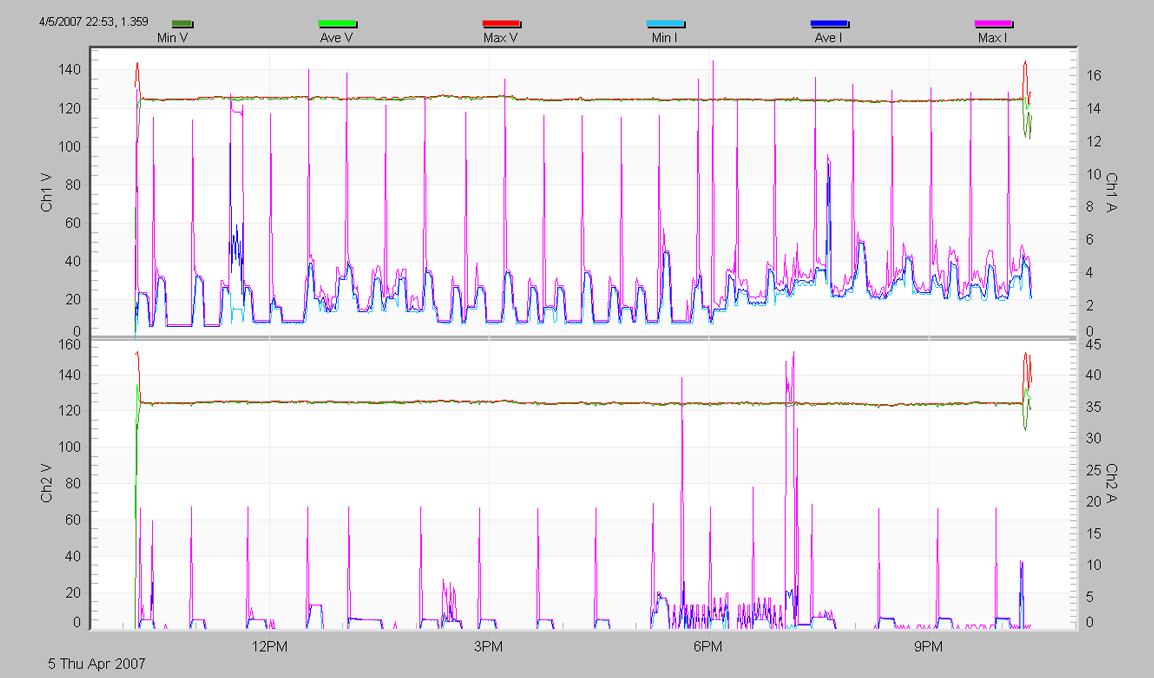The width and height of the screenshot is (1154, 678).
Task: Click the 3PM time axis label
Action: click(x=488, y=646)
